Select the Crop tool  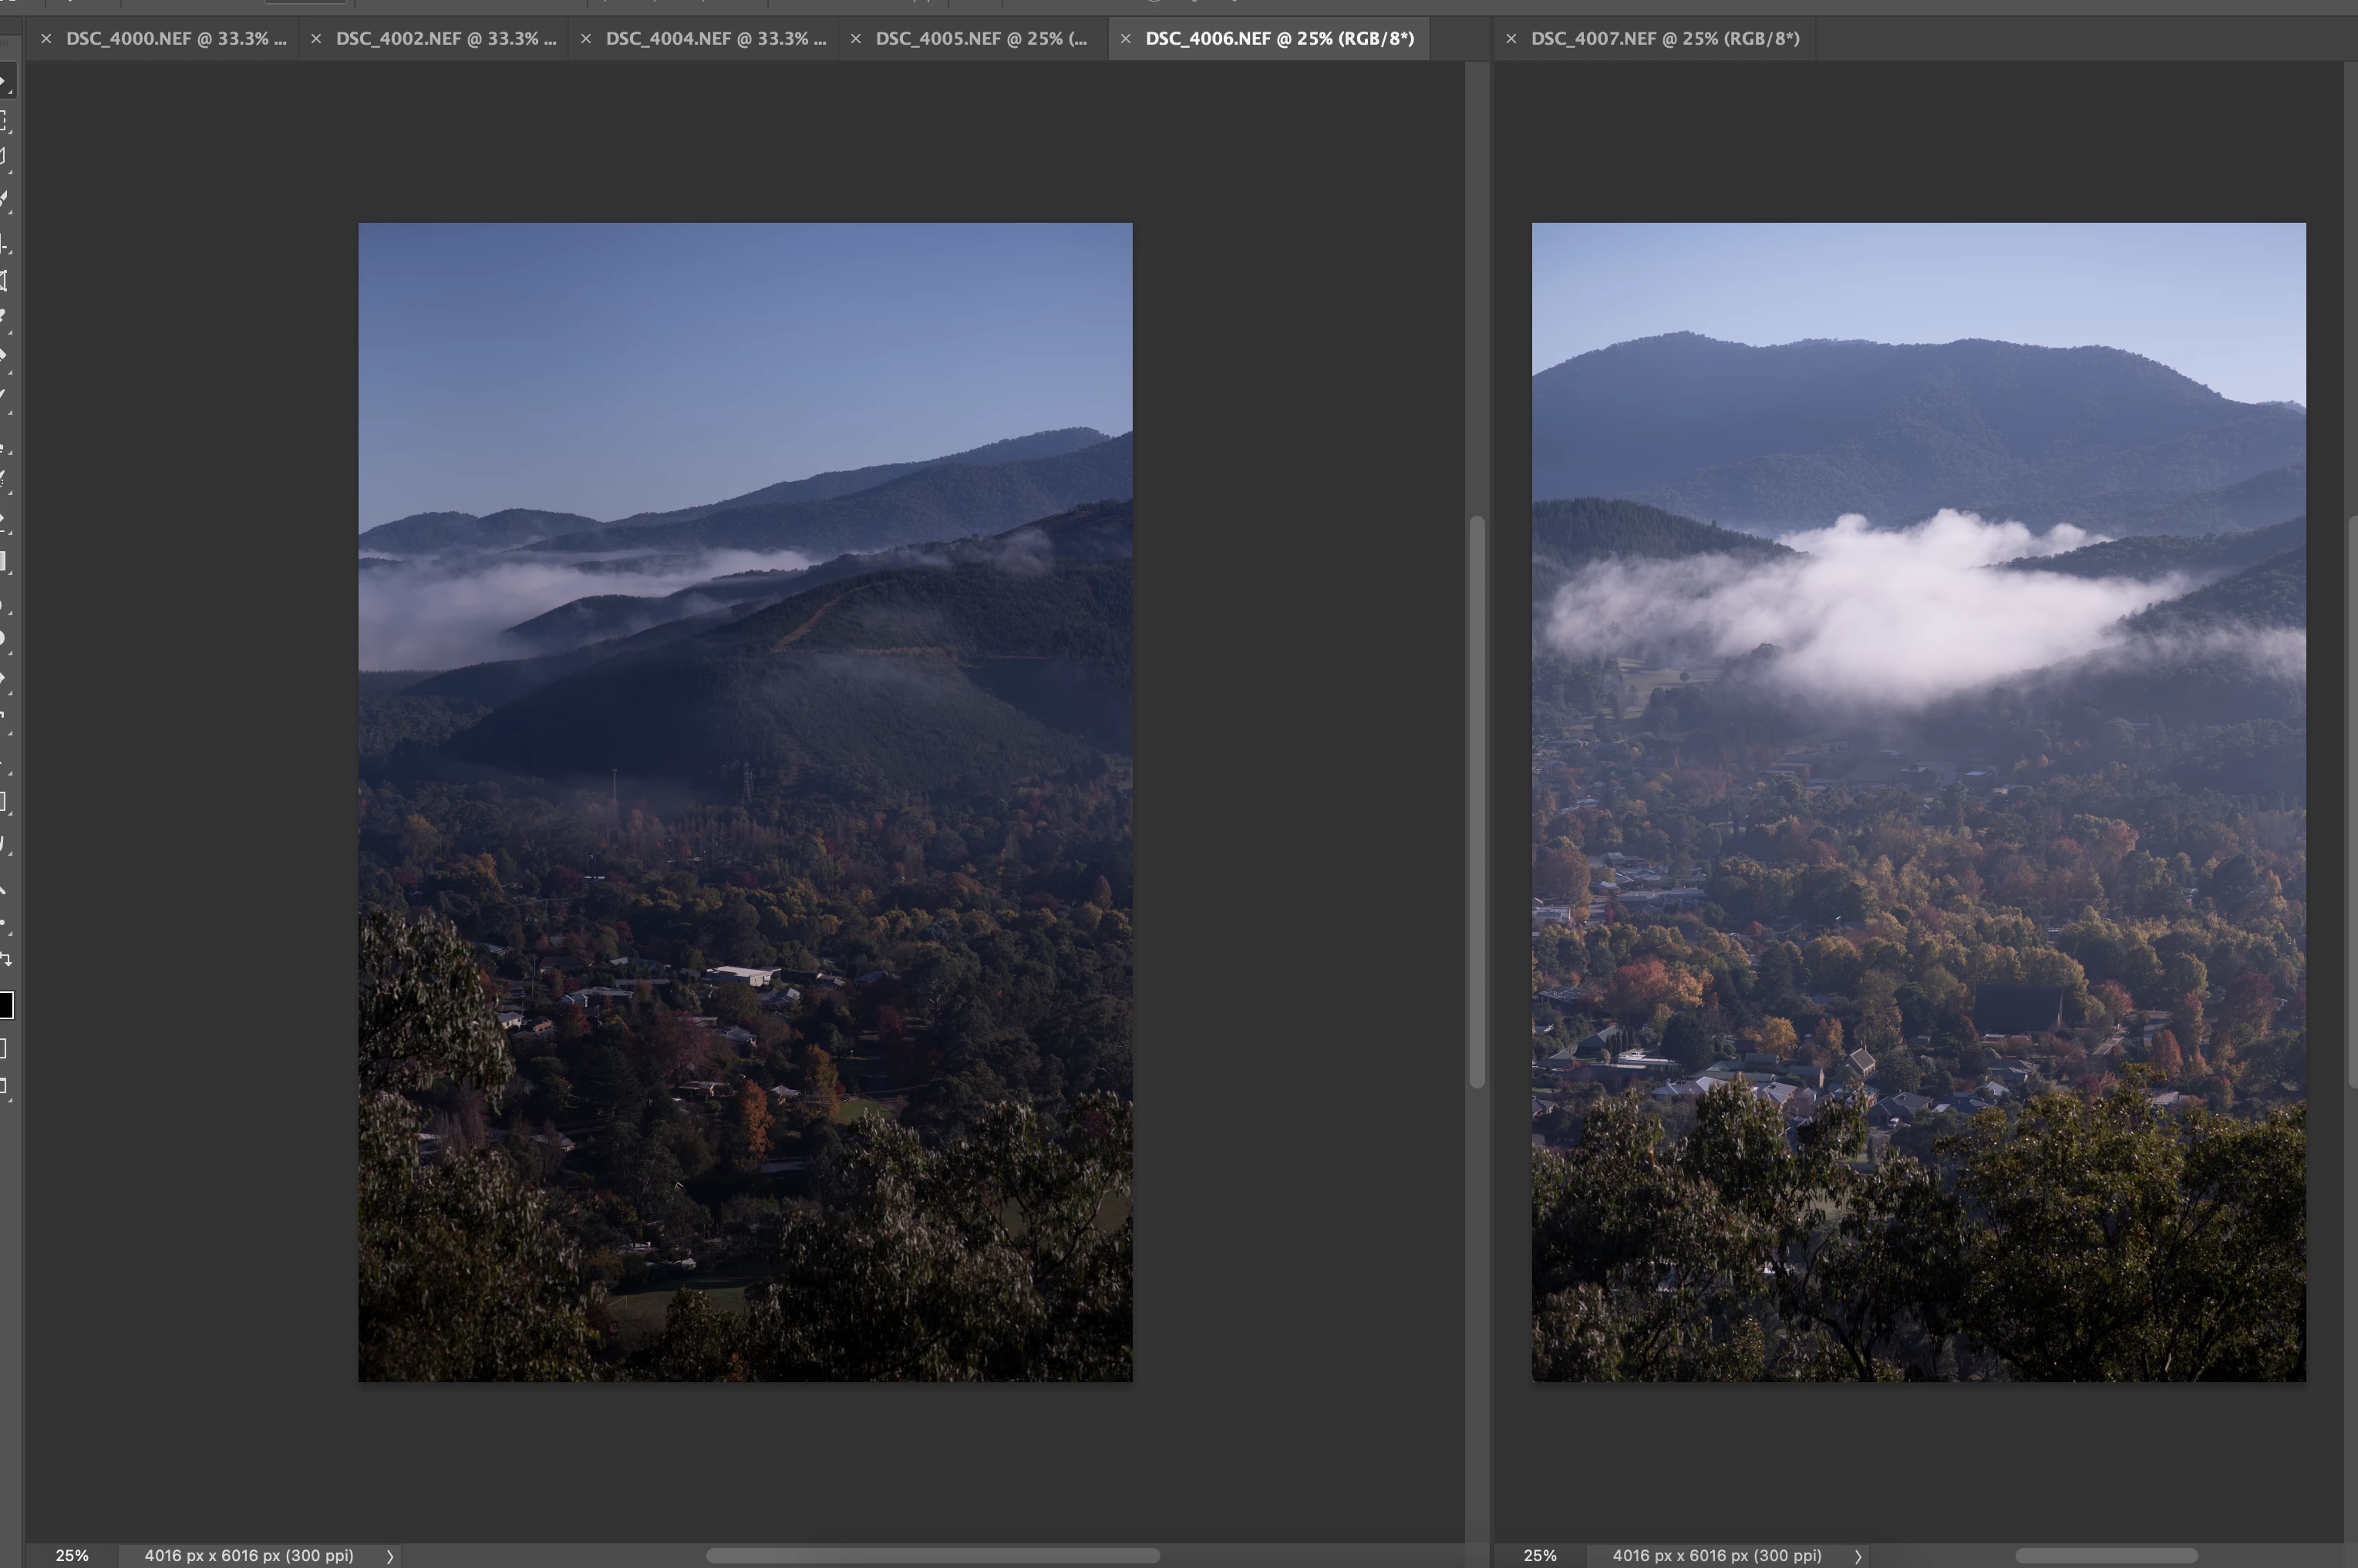tap(4, 243)
